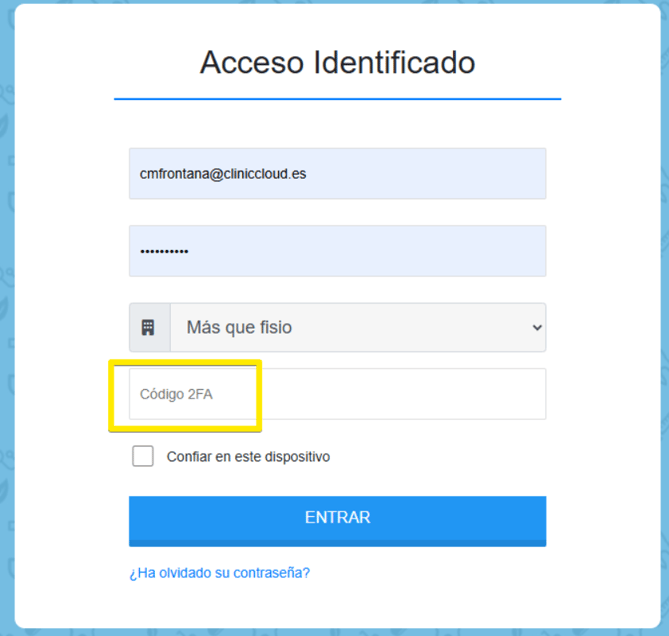Click the password dots in the password box
The width and height of the screenshot is (669, 636).
click(164, 252)
